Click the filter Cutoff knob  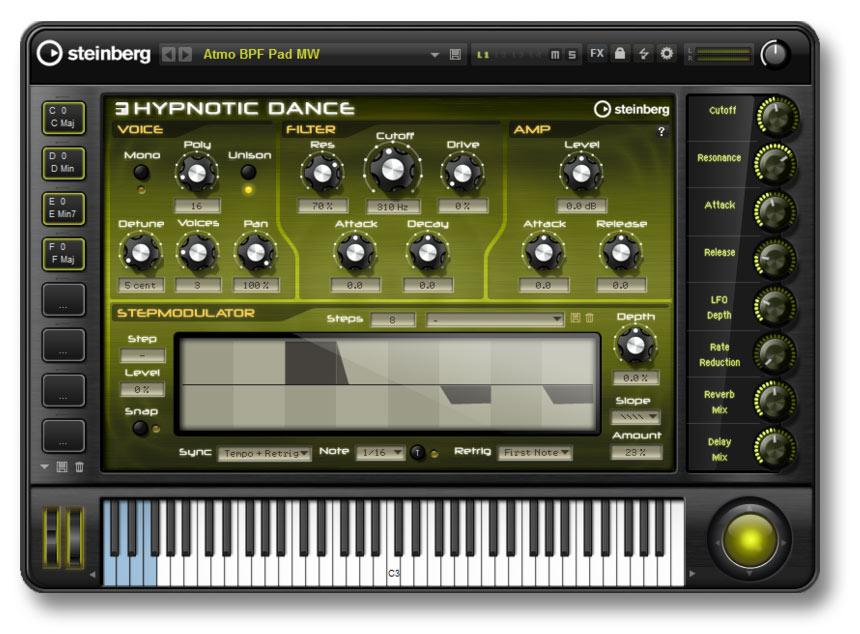392,169
